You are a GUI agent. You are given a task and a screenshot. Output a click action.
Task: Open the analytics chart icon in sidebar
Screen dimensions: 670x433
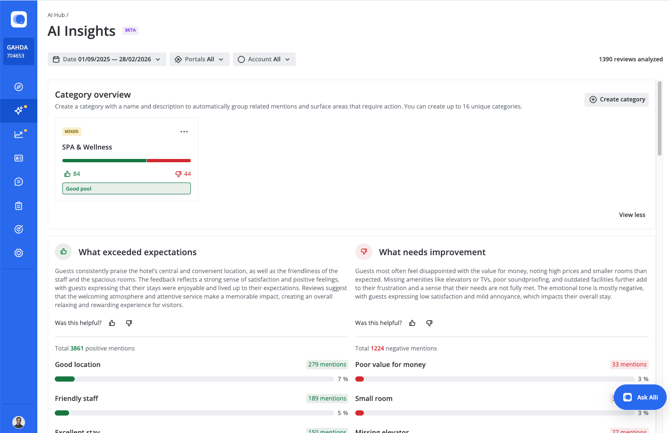click(x=18, y=134)
